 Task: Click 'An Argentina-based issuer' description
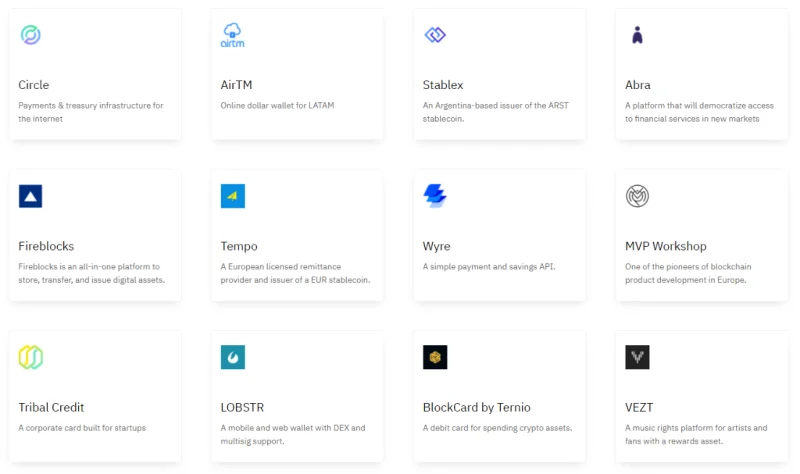(495, 112)
